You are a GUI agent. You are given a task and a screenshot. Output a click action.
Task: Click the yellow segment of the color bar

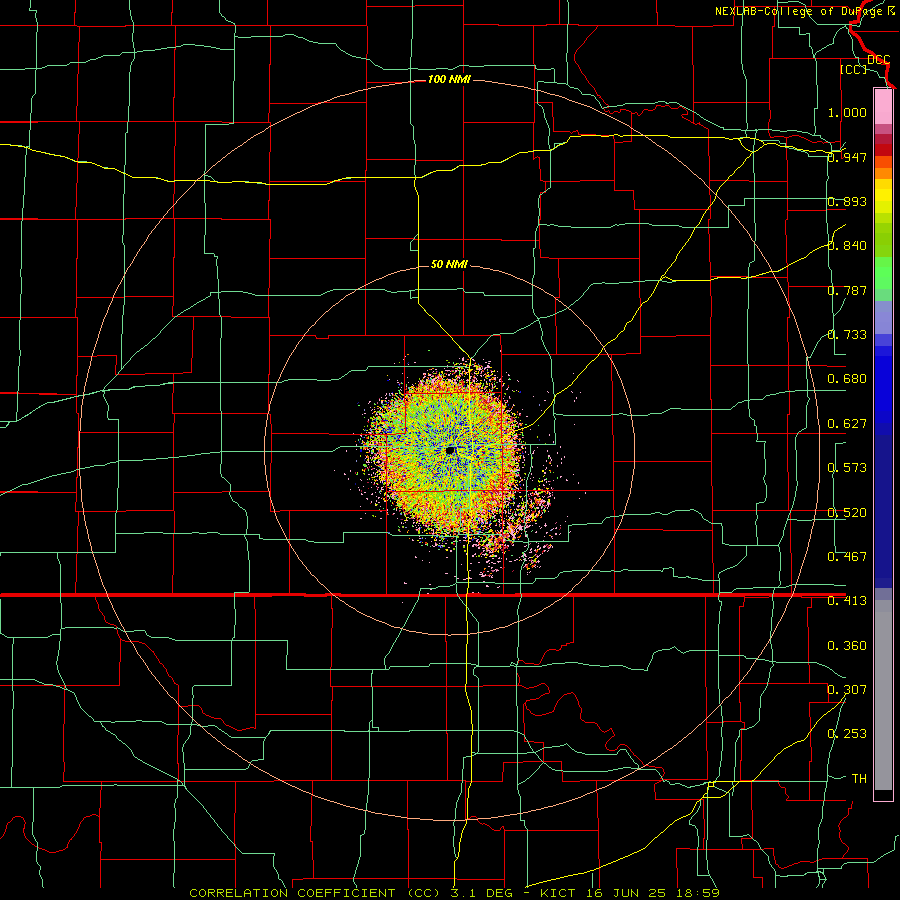(883, 196)
